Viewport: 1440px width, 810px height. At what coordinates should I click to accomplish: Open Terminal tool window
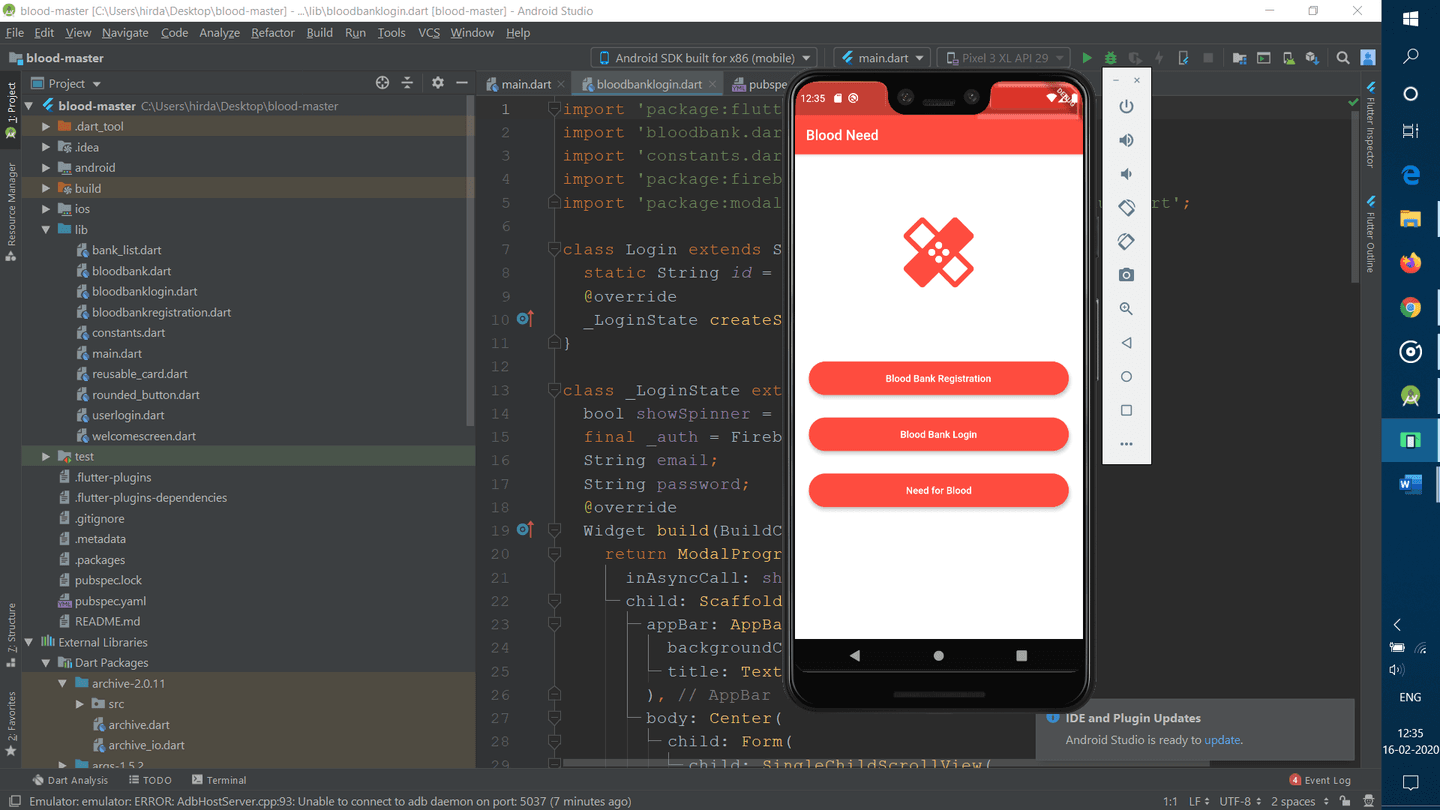tap(219, 780)
